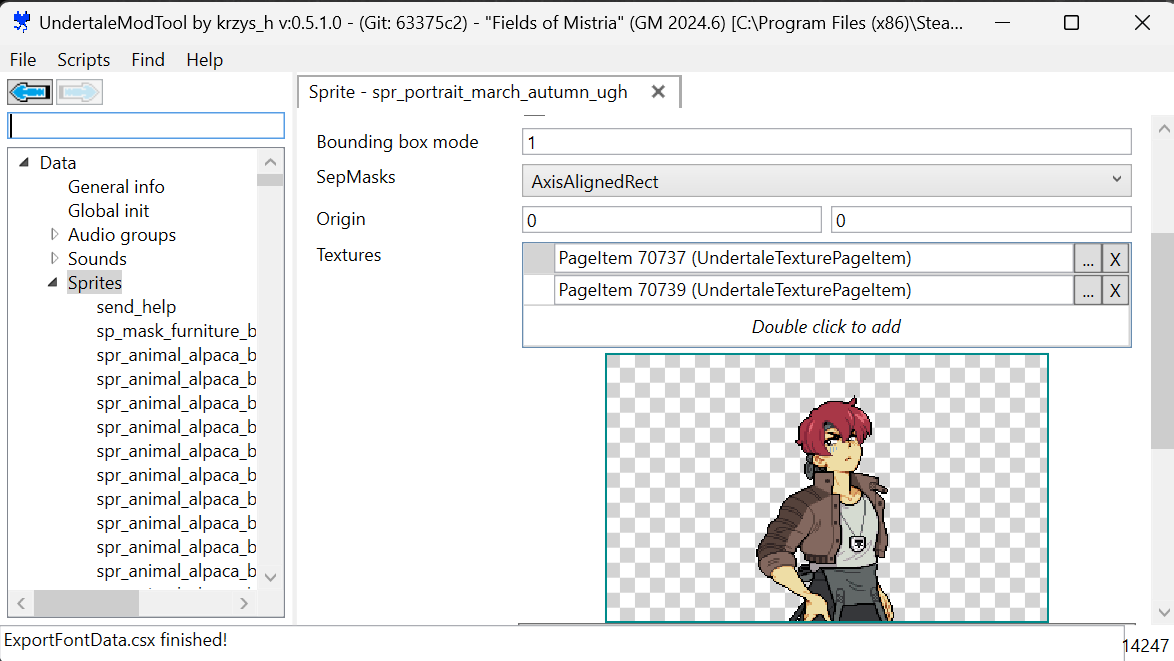1174x661 pixels.
Task: Click the tree horizontal scroll left arrow
Action: [21, 603]
